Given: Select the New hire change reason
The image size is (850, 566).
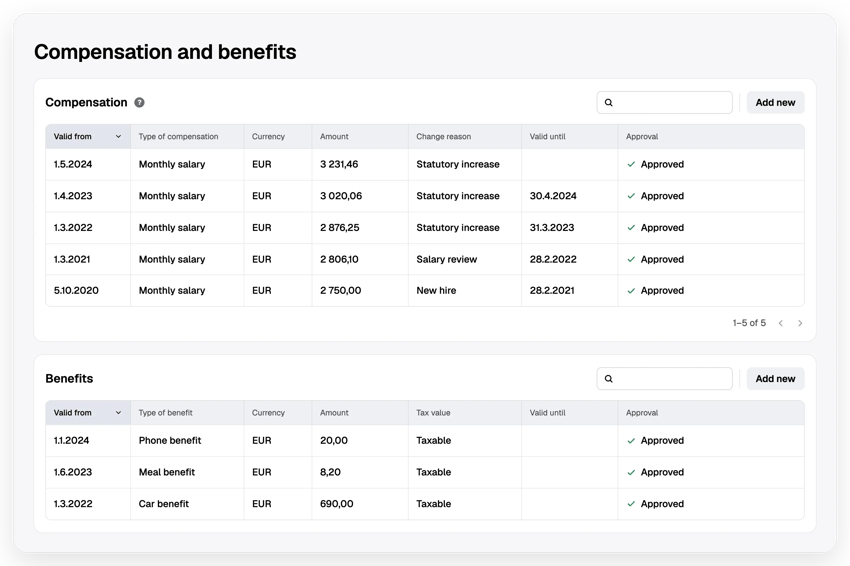Looking at the screenshot, I should tap(436, 291).
